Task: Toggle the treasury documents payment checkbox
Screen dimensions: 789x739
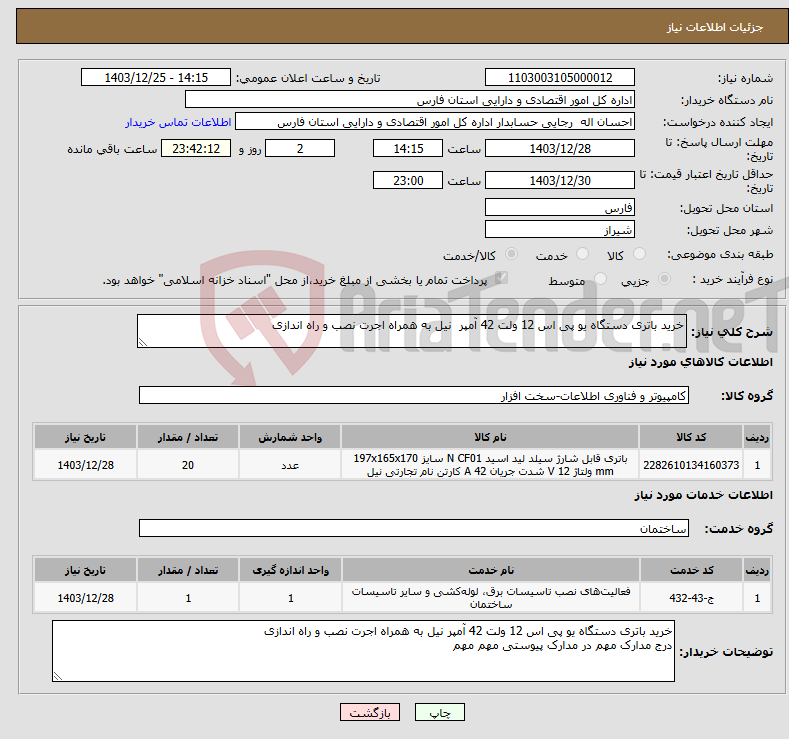Action: (x=501, y=278)
